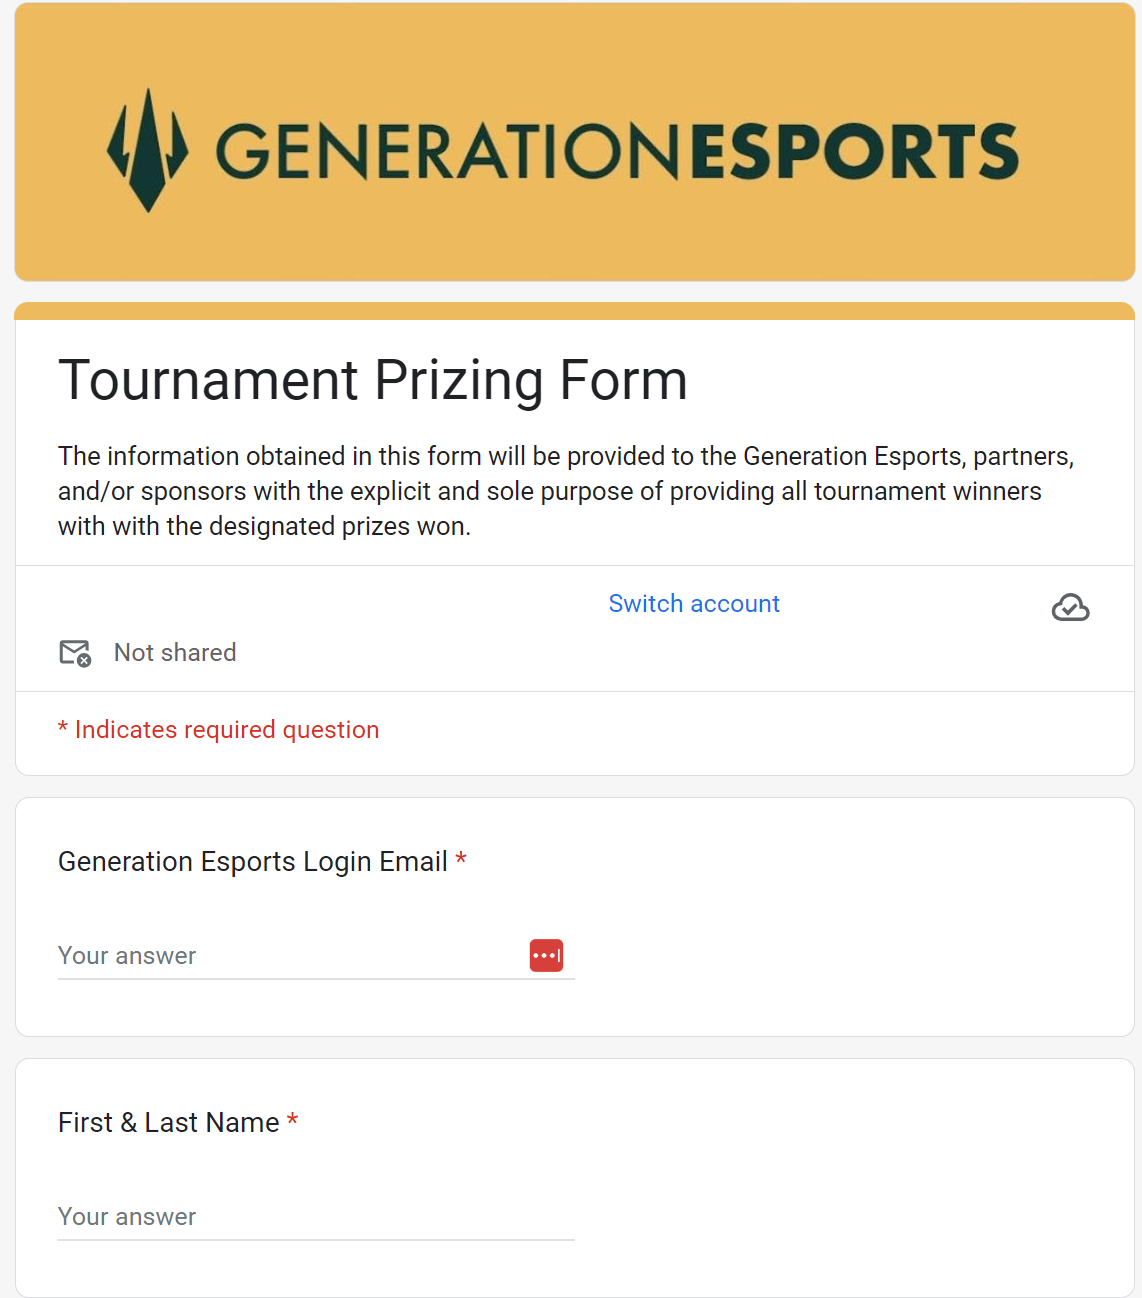Click the red asterisk beside First & Last Name
The image size is (1142, 1298).
[x=293, y=1121]
